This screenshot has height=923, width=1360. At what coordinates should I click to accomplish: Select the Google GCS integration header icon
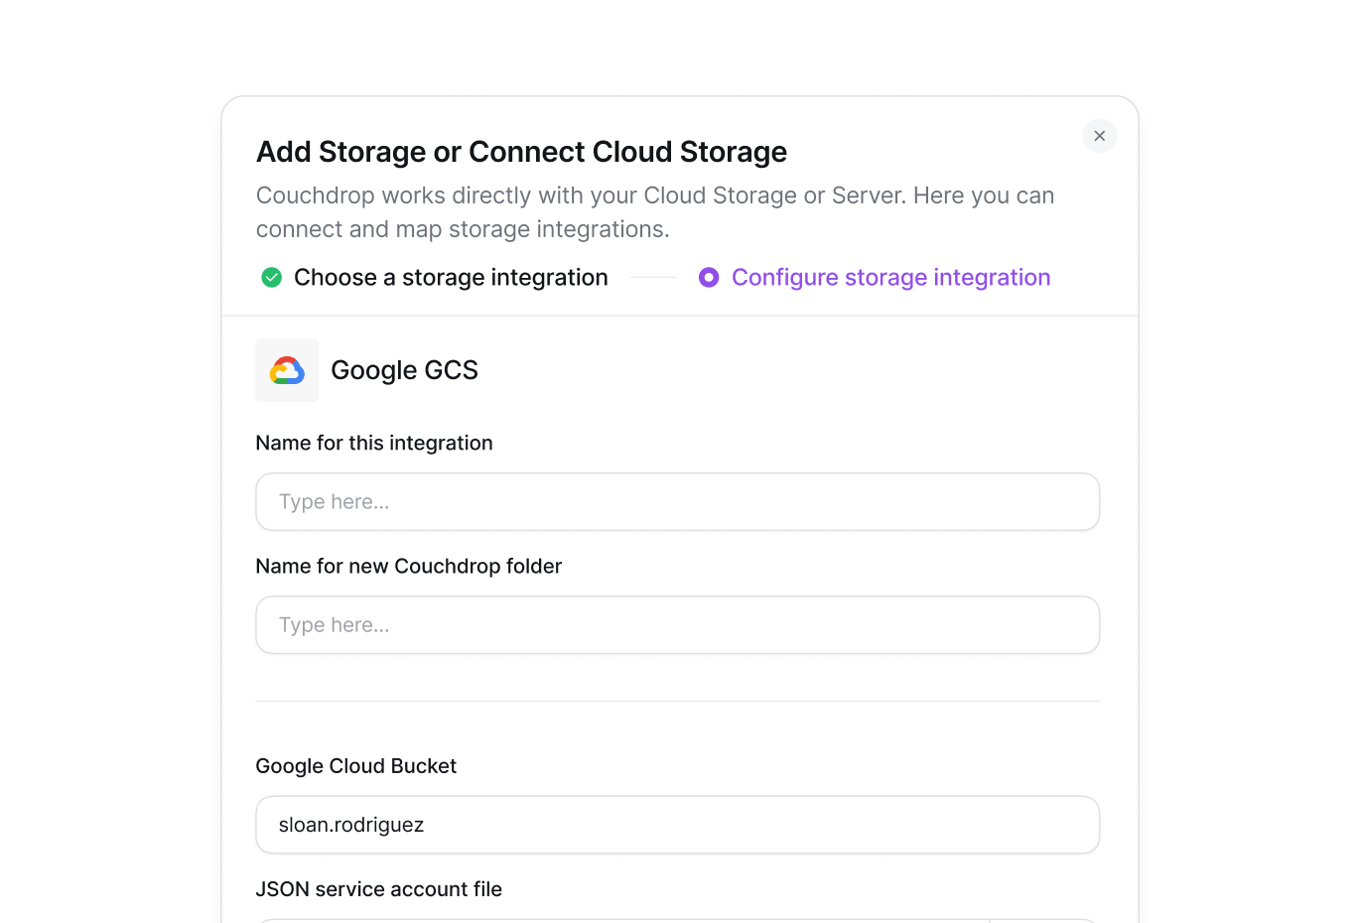point(287,369)
